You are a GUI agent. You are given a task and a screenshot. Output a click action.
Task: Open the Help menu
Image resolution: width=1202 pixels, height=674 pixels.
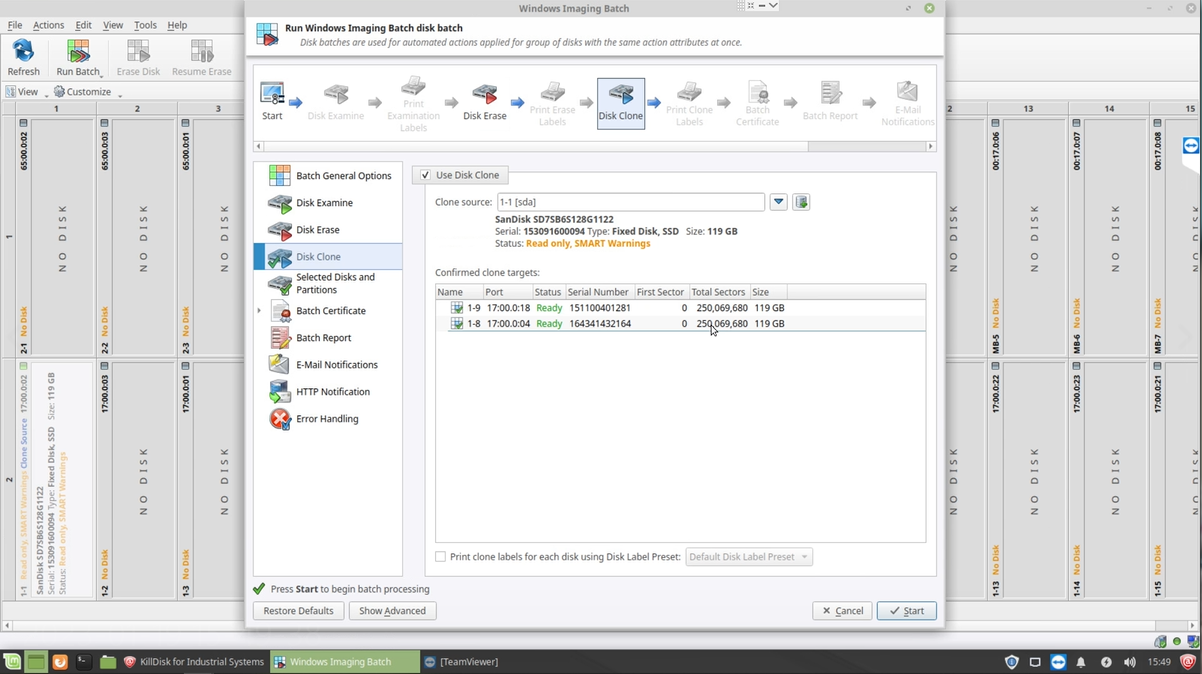pyautogui.click(x=177, y=25)
